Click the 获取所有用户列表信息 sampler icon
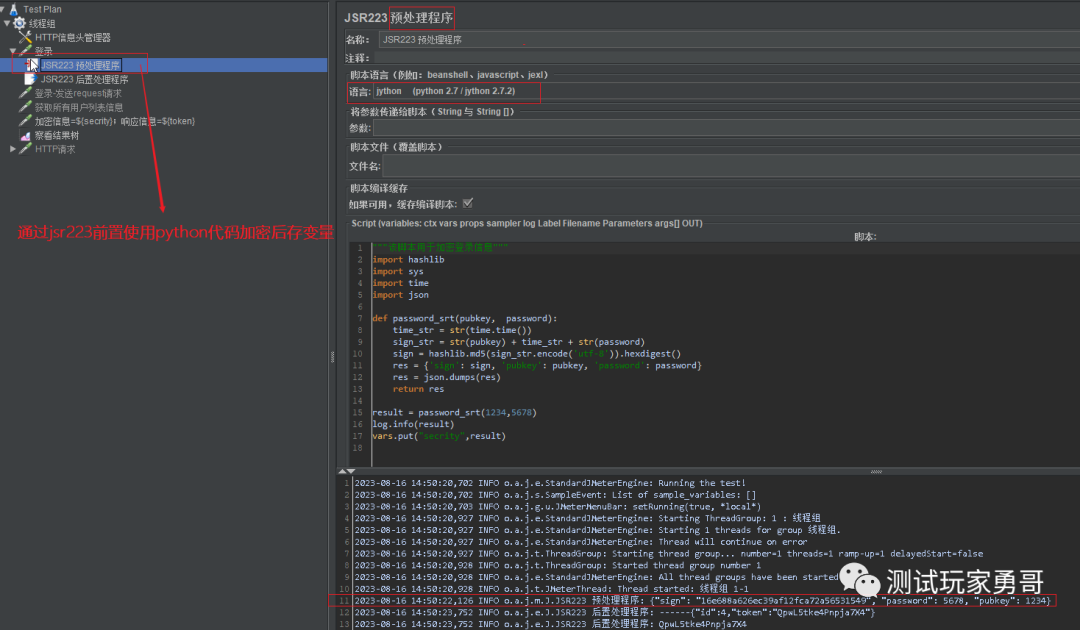Image resolution: width=1080 pixels, height=630 pixels. point(25,107)
